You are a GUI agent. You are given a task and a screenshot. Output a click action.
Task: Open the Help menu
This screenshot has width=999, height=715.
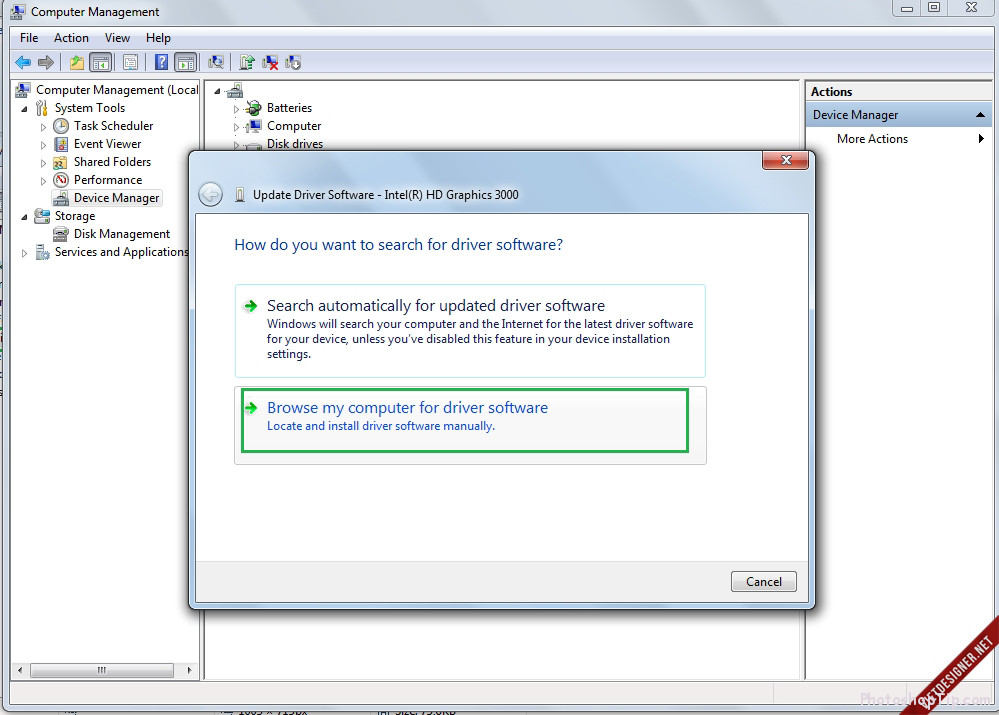(x=158, y=38)
